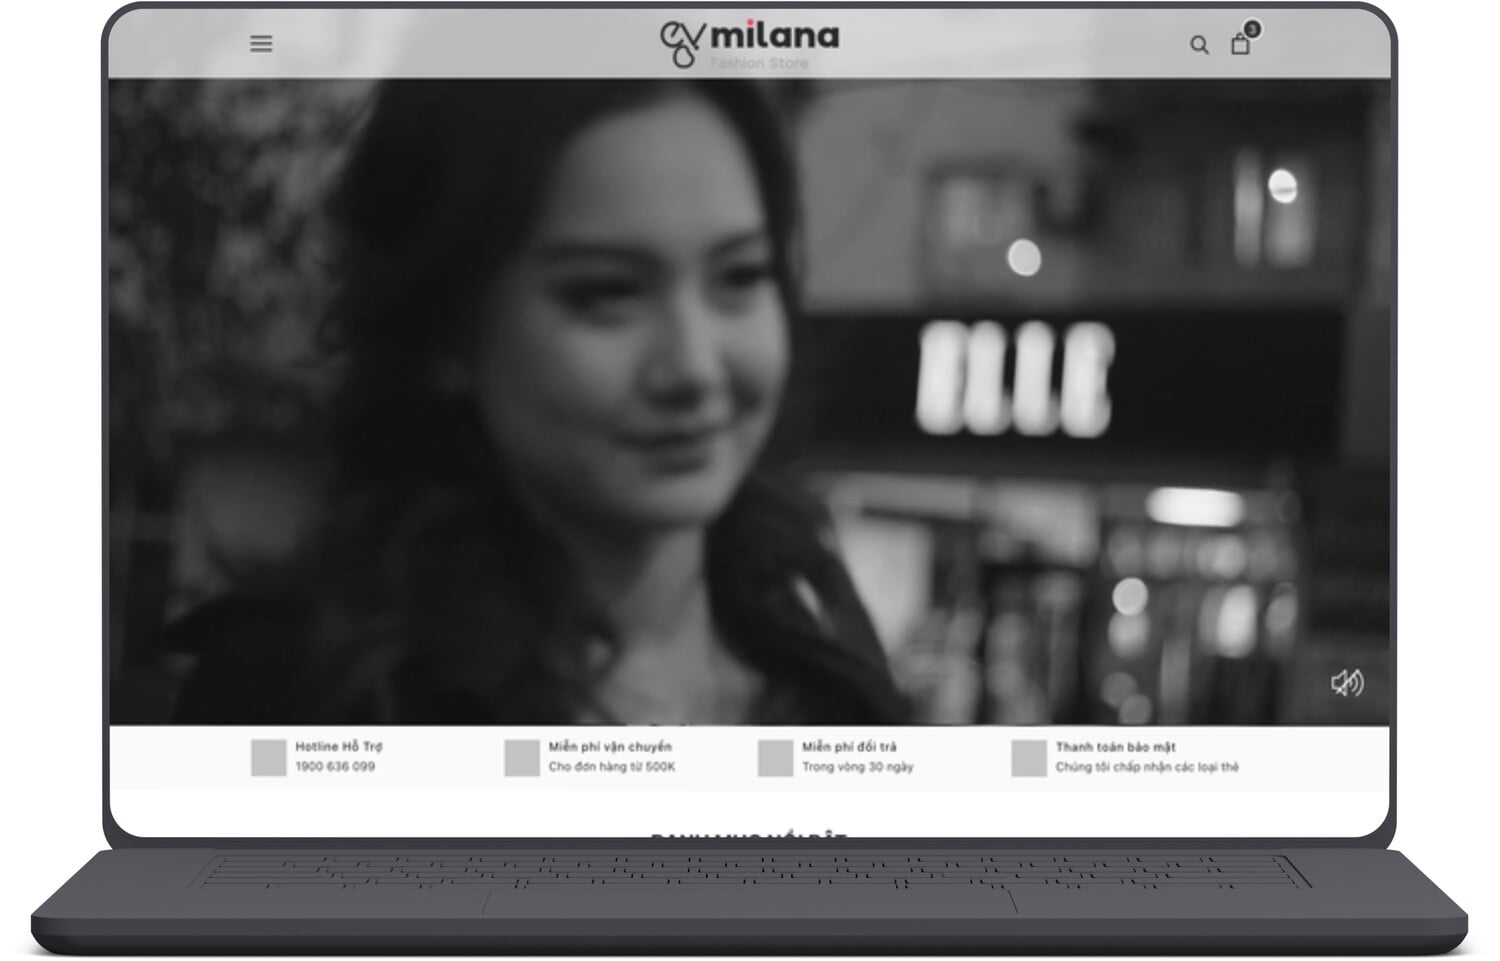Screen dimensions: 1500x961
Task: Select the Miễn phí đổi trả title
Action: coord(849,747)
